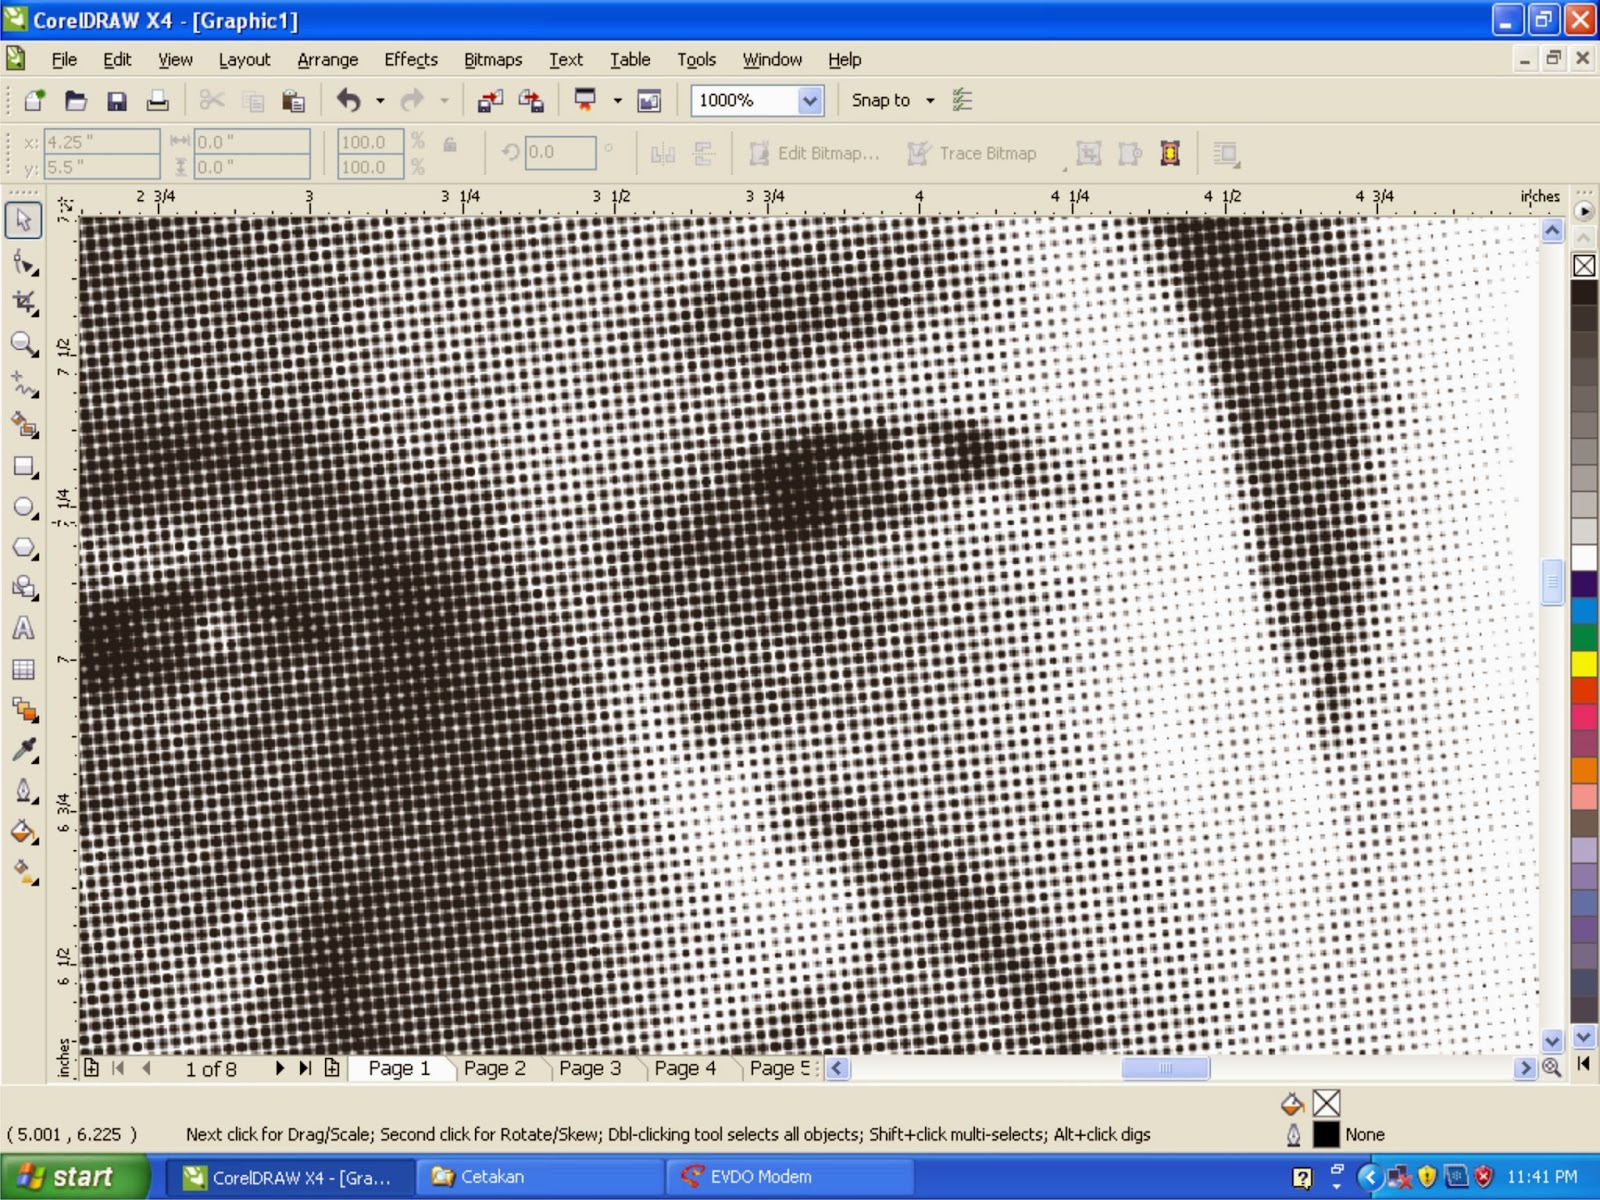Switch to Cetakan folder in taskbar

540,1177
